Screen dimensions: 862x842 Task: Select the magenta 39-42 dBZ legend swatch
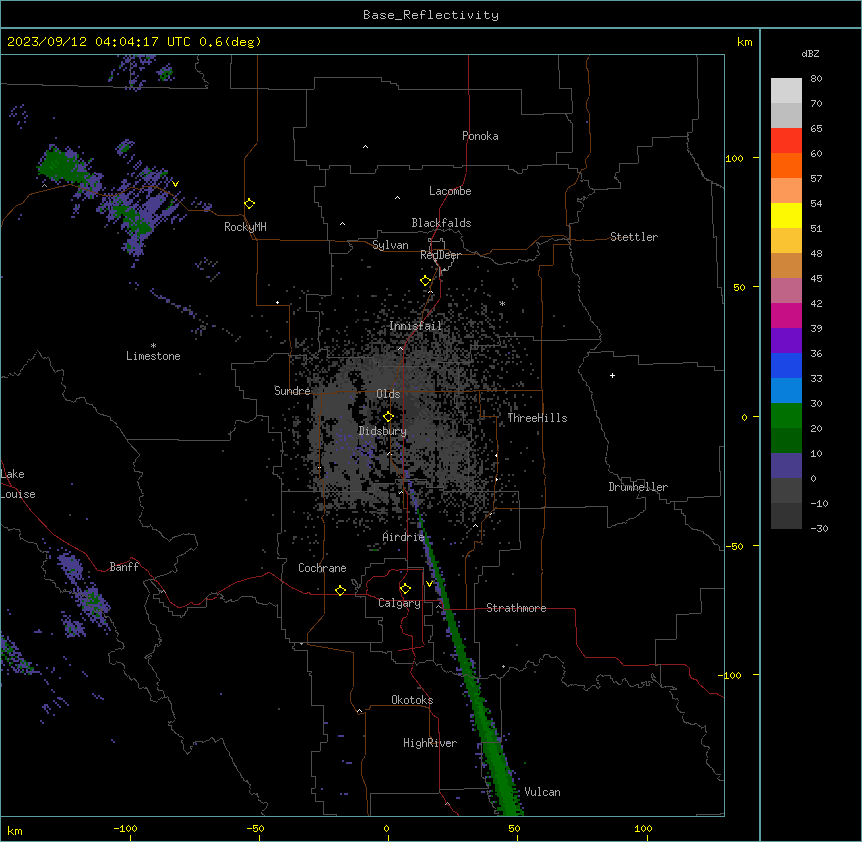coord(786,315)
